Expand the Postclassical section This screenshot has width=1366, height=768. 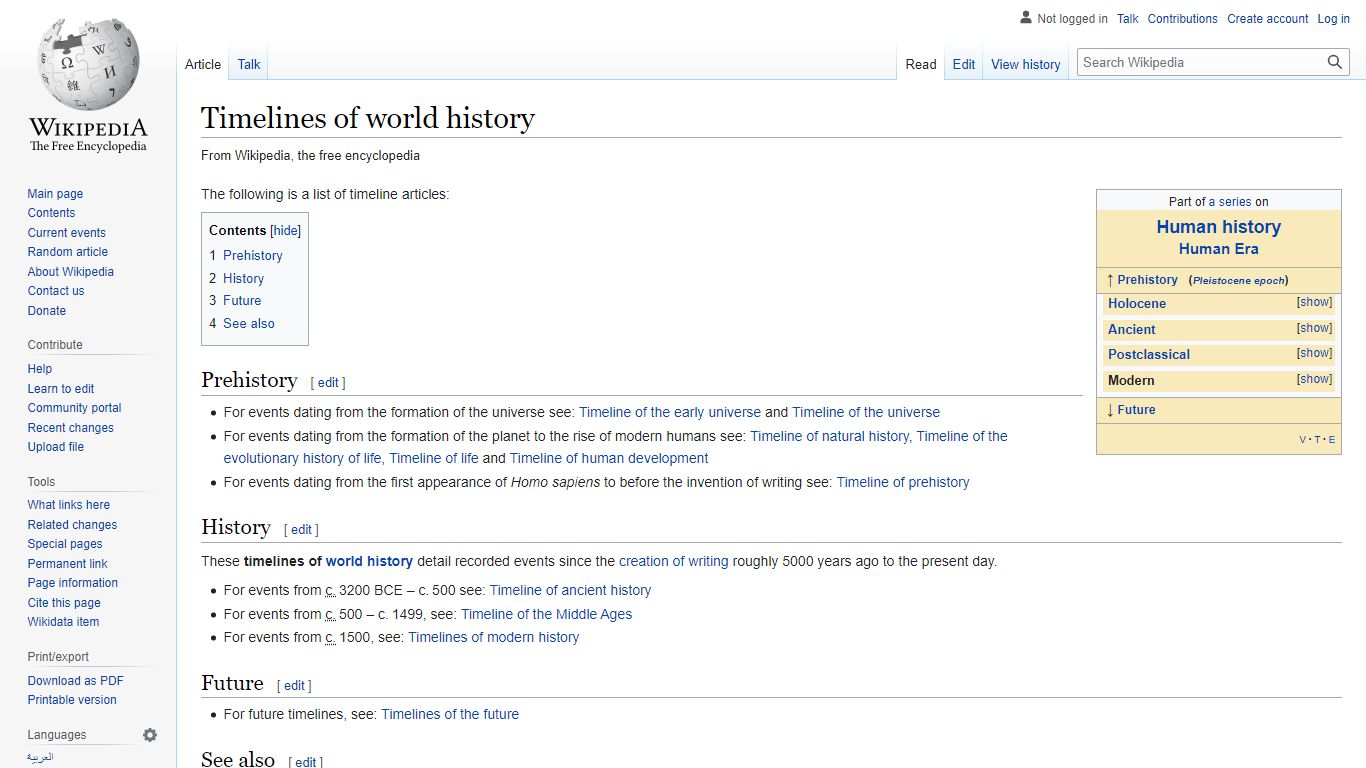tap(1315, 353)
